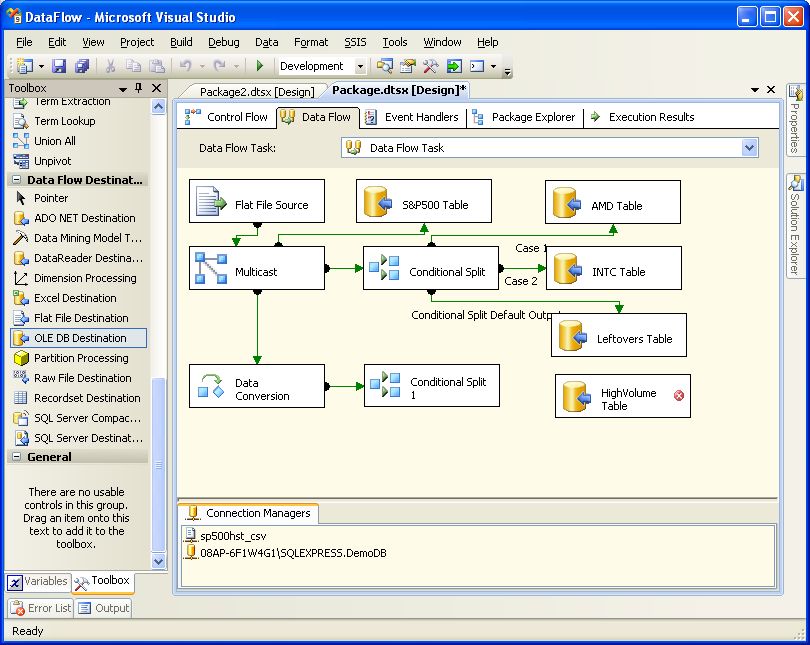Click the Undo toolbar icon
Viewport: 810px width, 645px height.
pyautogui.click(x=185, y=66)
